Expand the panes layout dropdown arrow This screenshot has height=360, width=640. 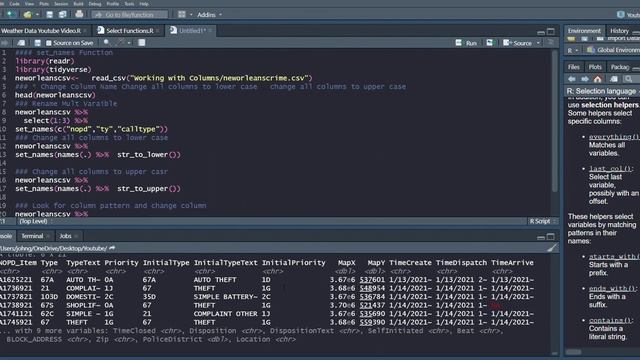191,15
